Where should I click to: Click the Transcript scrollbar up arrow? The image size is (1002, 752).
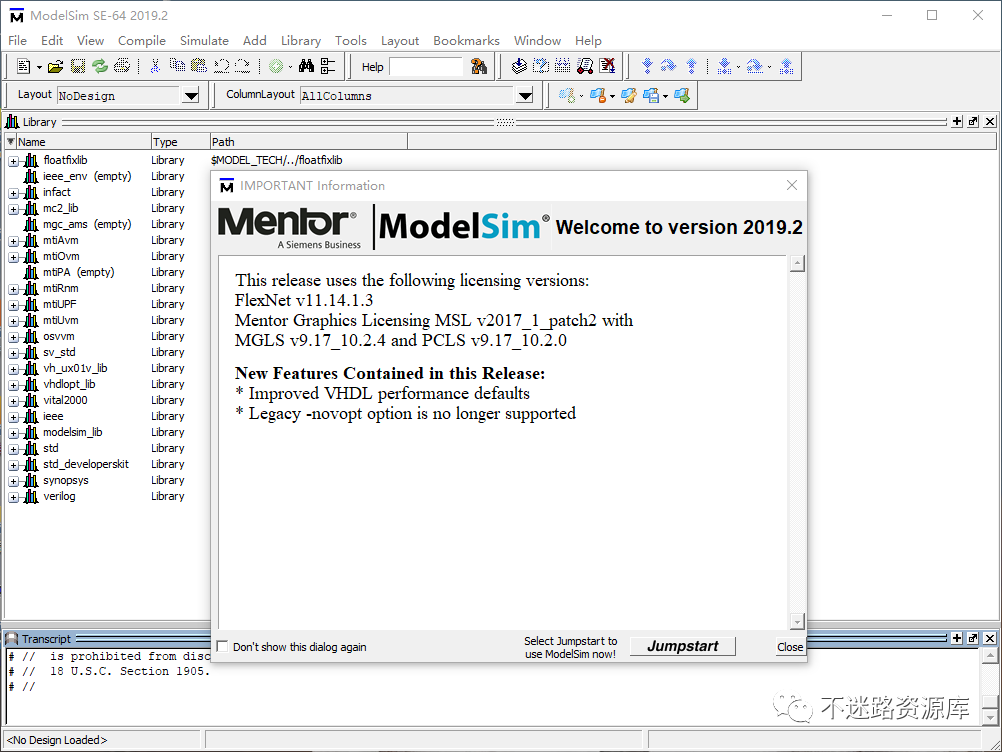(989, 656)
